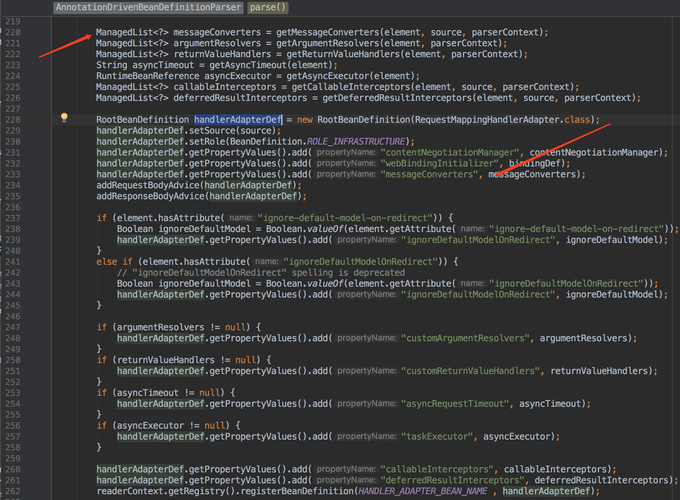Click HANDLER_ADAPTER_BEAN_NAME constant
This screenshot has width=680, height=500.
click(422, 491)
